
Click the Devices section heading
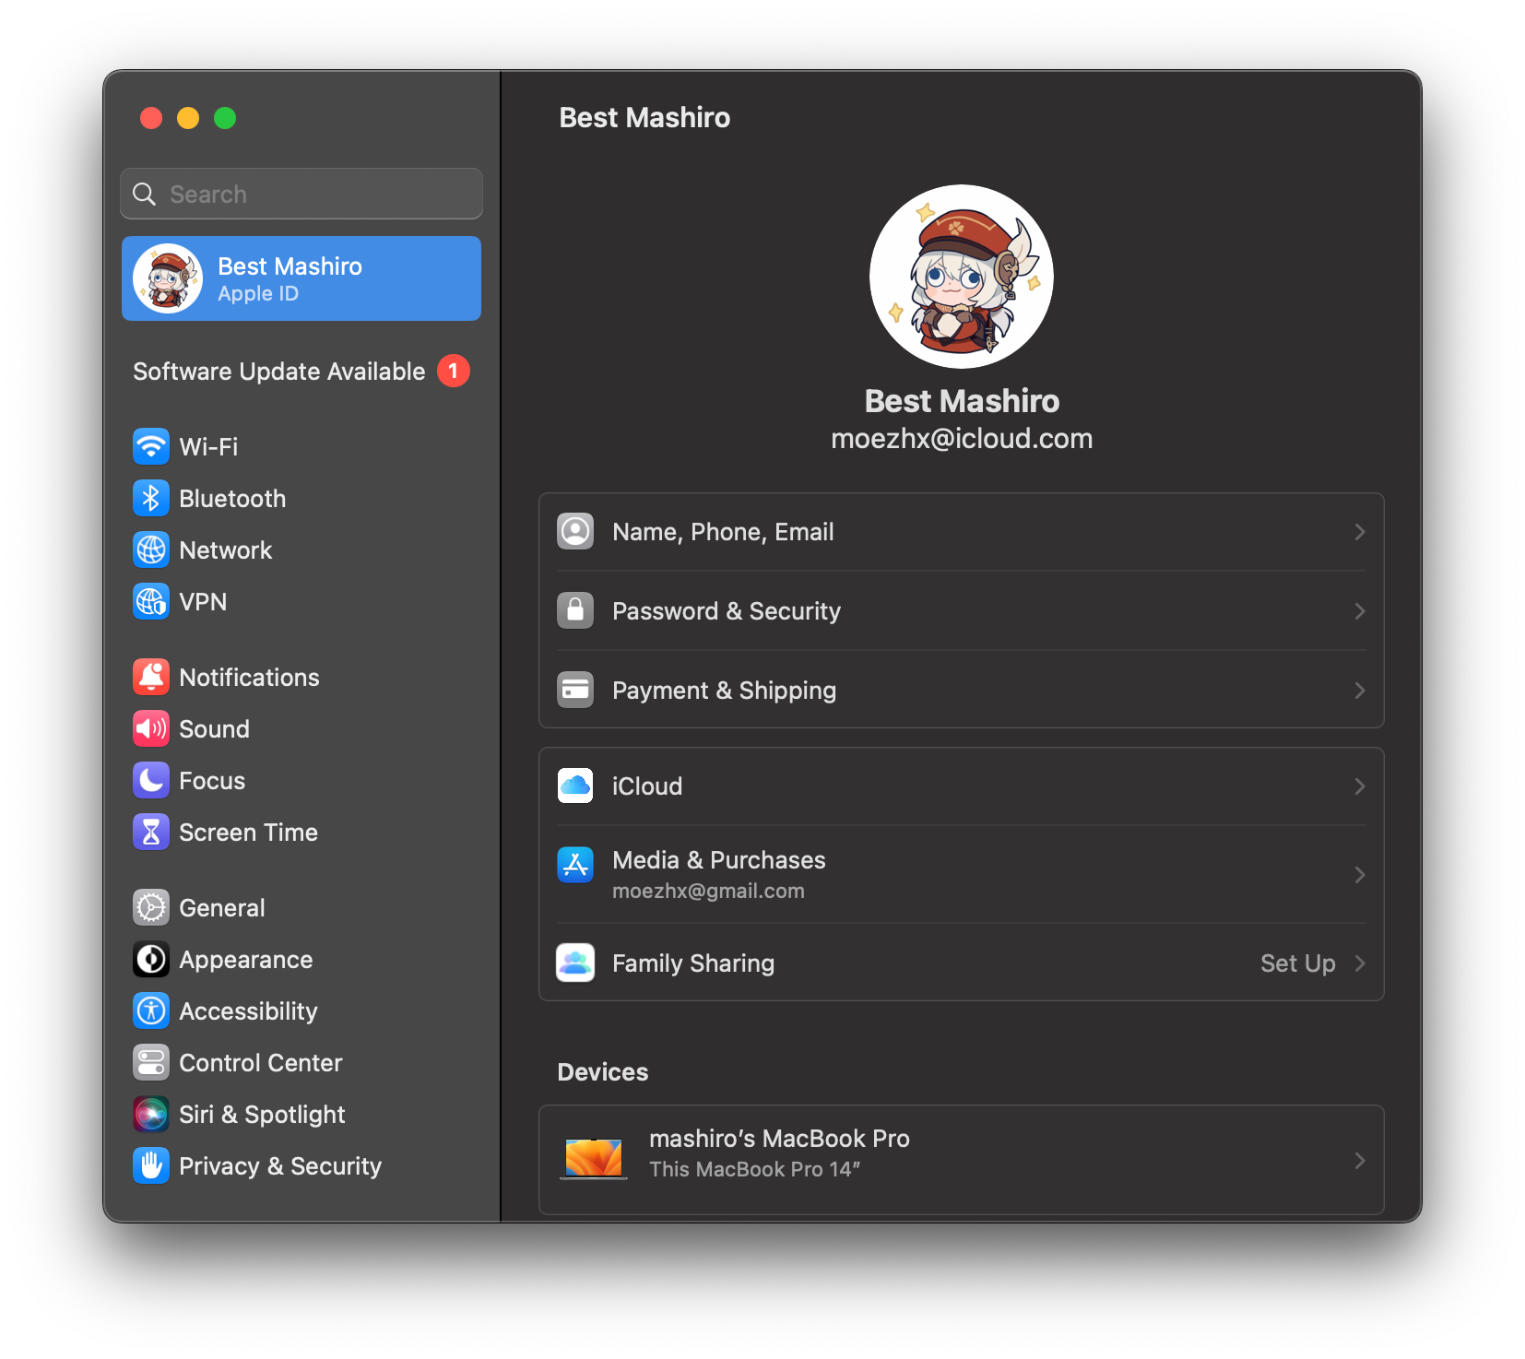click(603, 1072)
